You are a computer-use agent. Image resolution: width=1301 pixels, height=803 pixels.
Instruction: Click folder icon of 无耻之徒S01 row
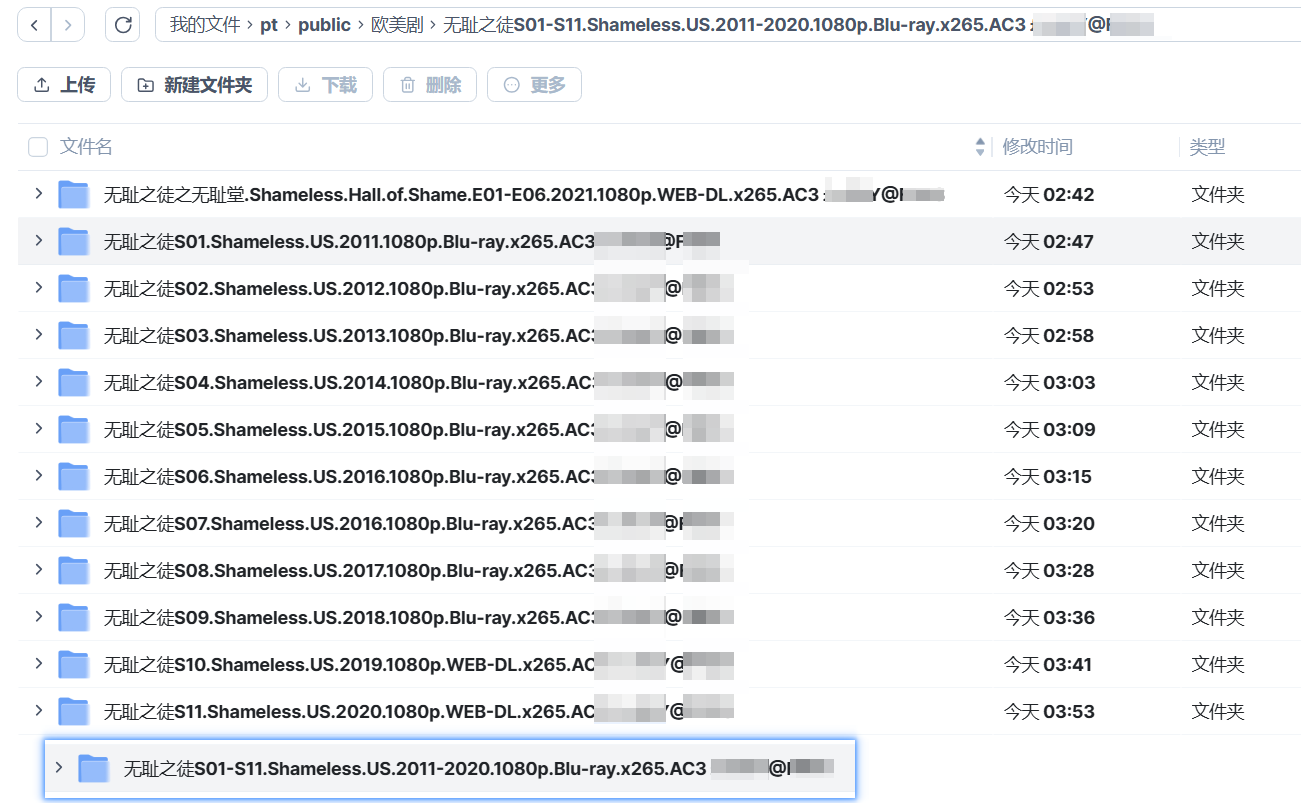point(74,241)
